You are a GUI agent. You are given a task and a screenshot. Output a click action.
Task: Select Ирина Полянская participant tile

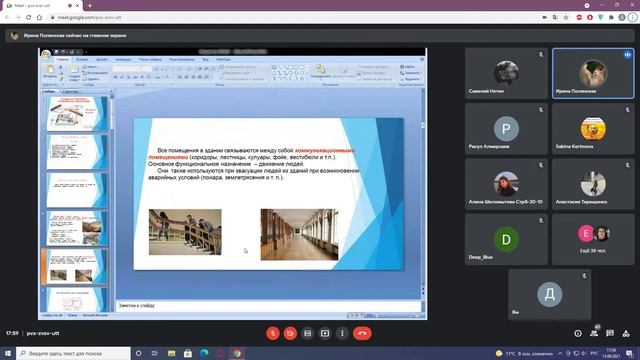tap(593, 73)
